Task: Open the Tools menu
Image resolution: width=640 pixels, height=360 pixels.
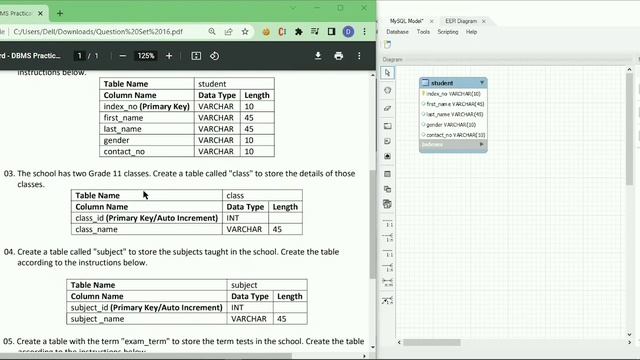Action: (x=423, y=32)
